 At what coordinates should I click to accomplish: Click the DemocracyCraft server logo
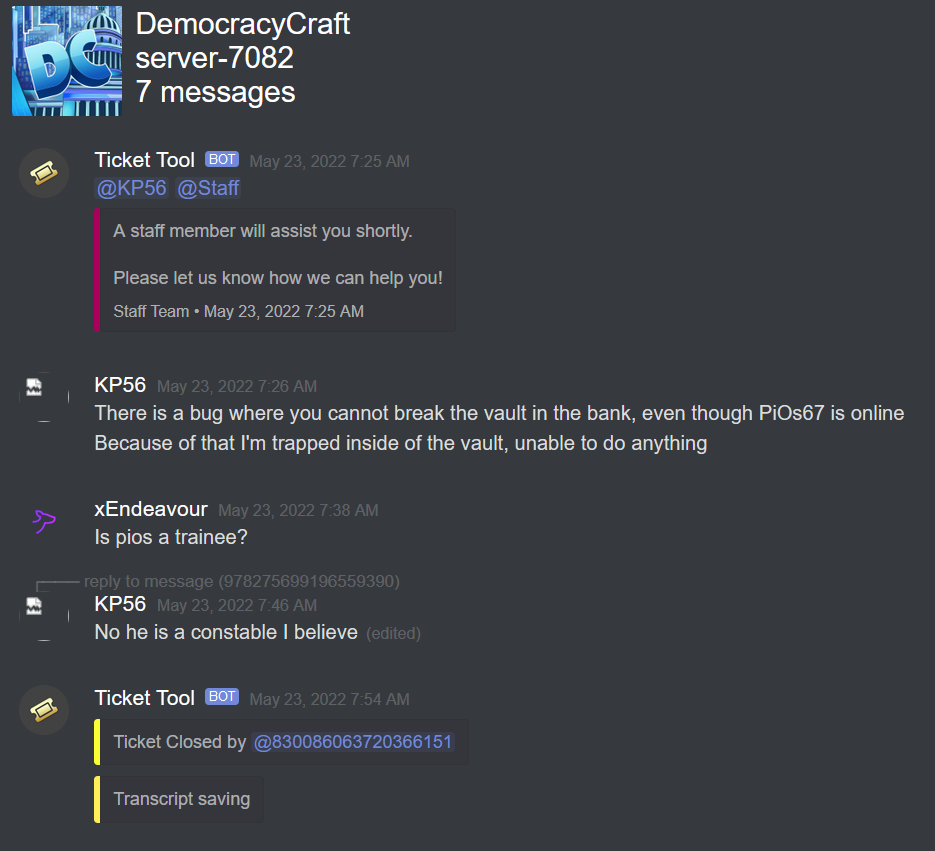[67, 61]
